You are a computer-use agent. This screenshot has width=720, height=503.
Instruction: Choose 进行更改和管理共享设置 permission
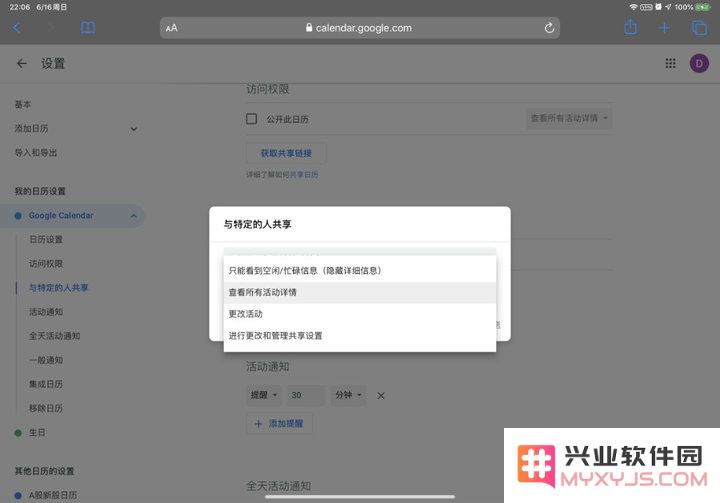point(360,336)
